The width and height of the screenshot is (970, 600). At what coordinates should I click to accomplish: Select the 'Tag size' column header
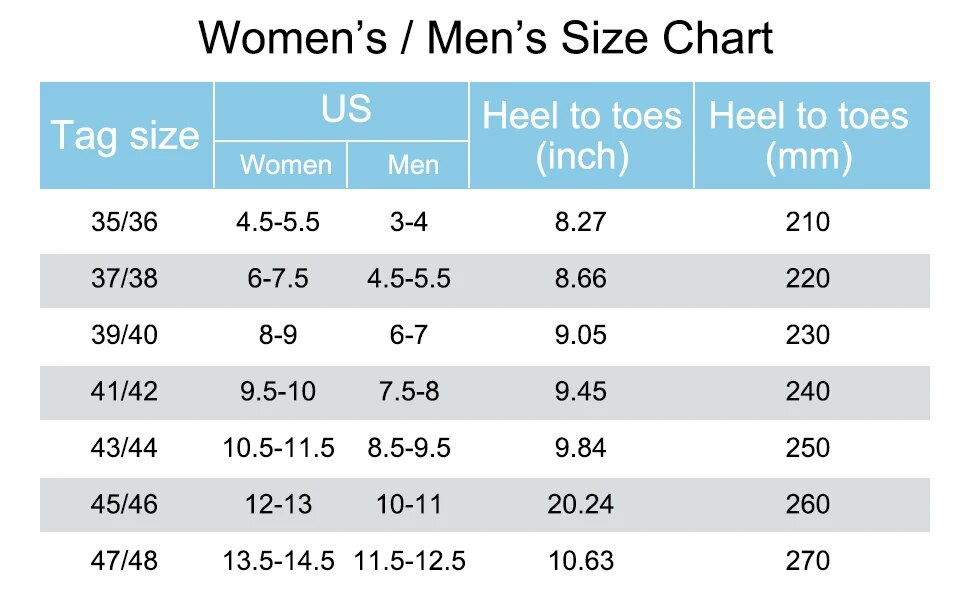click(x=126, y=135)
